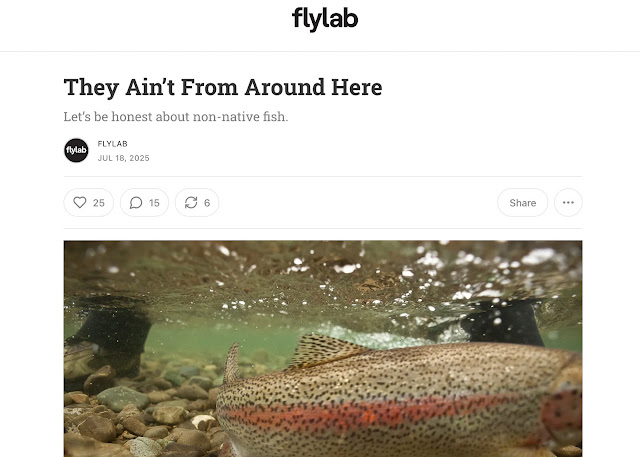Click the right wading boot in the photo

pos(502,322)
